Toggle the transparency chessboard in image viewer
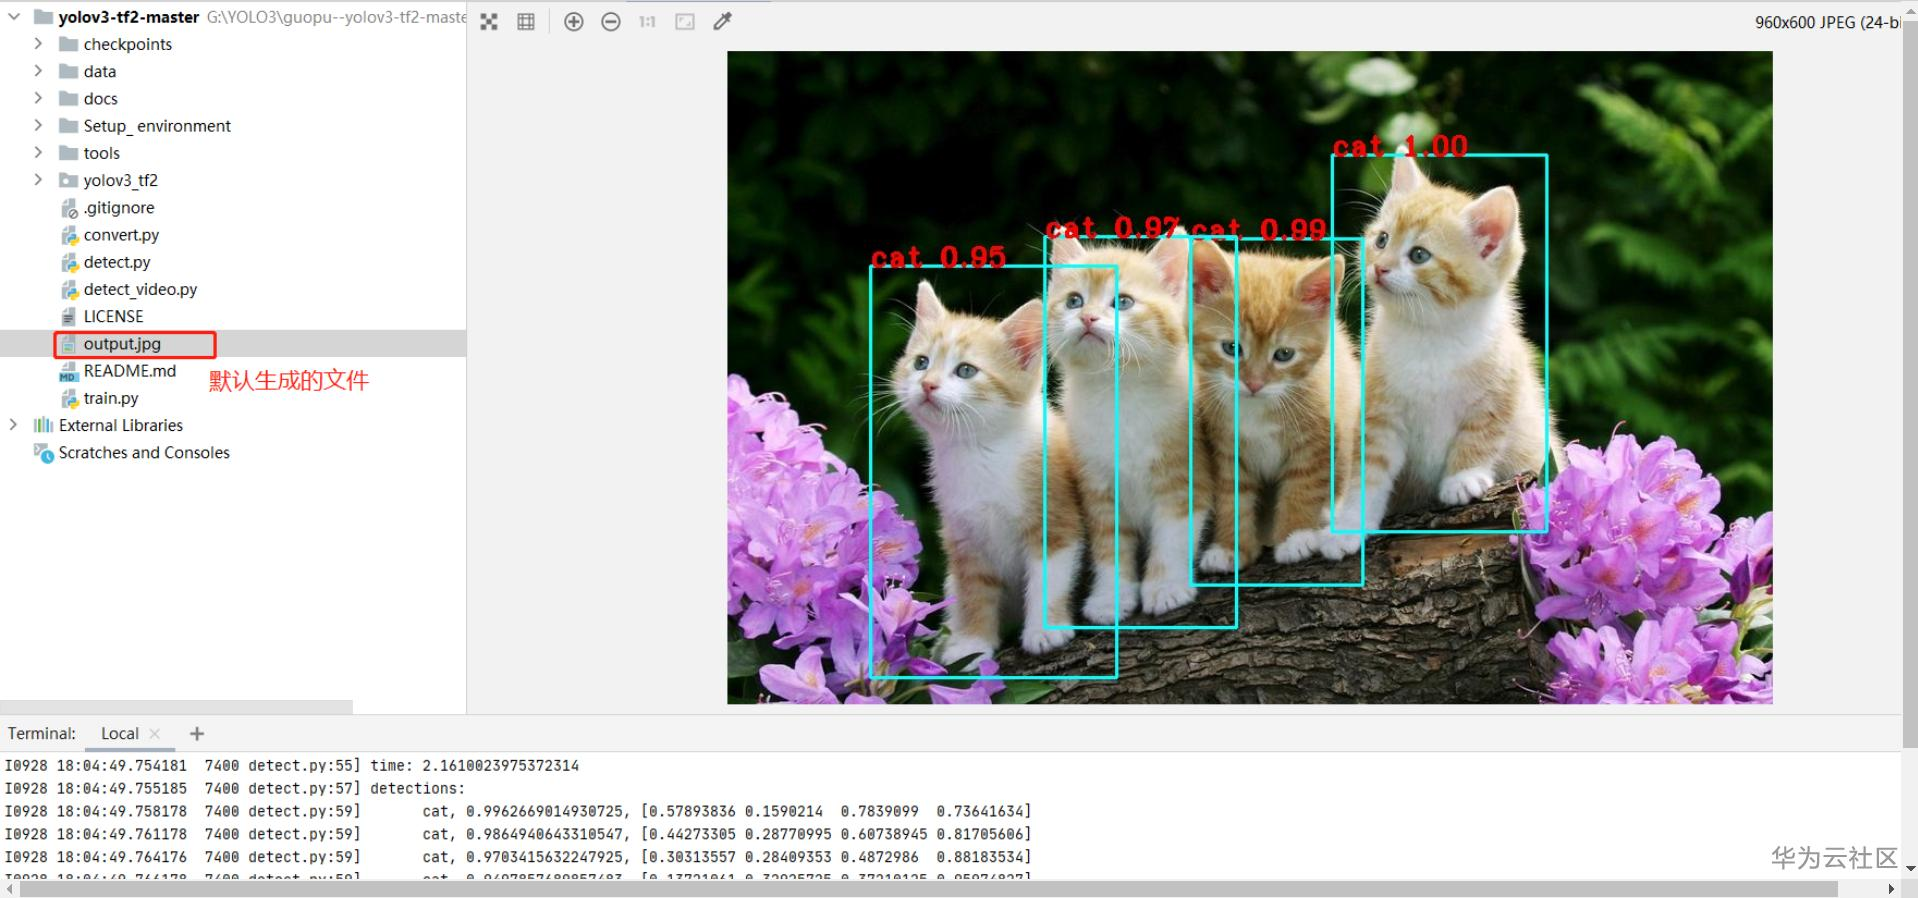The image size is (1918, 898). [x=489, y=22]
